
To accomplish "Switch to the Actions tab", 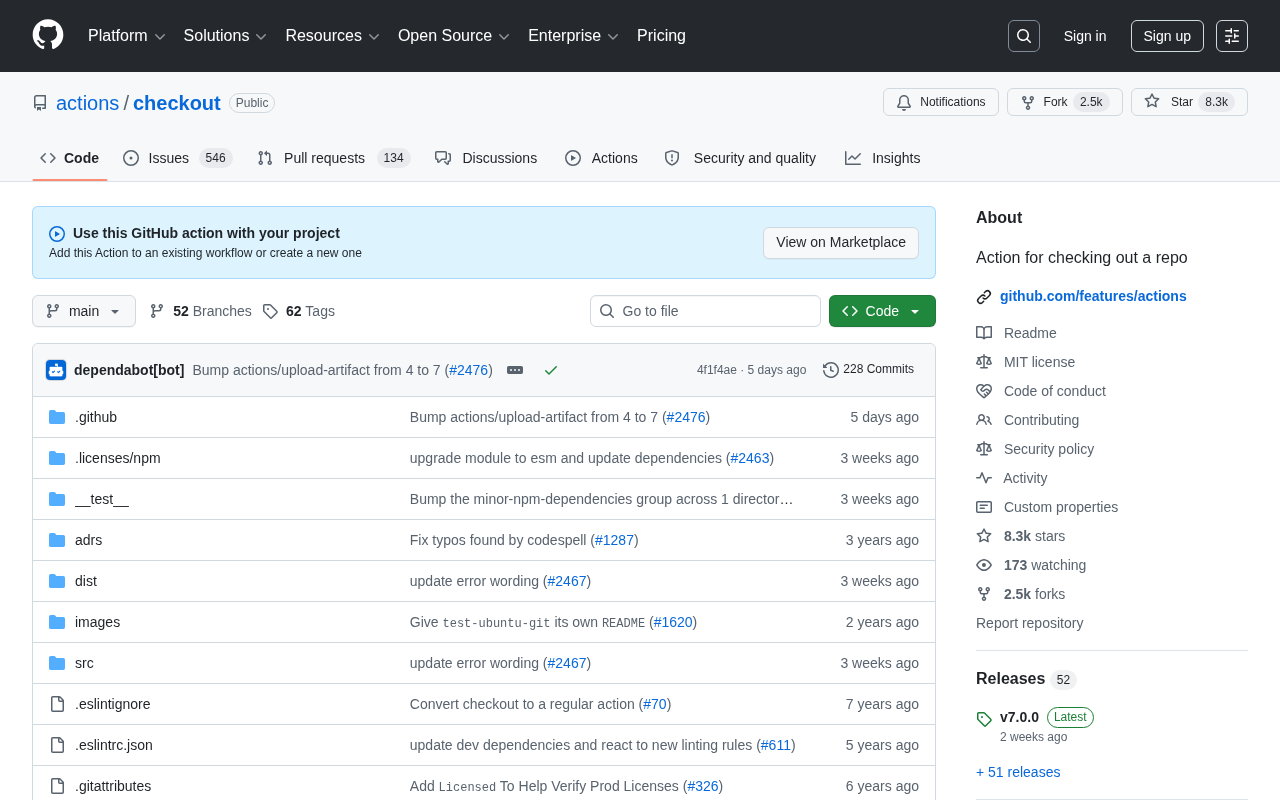I will [x=601, y=158].
